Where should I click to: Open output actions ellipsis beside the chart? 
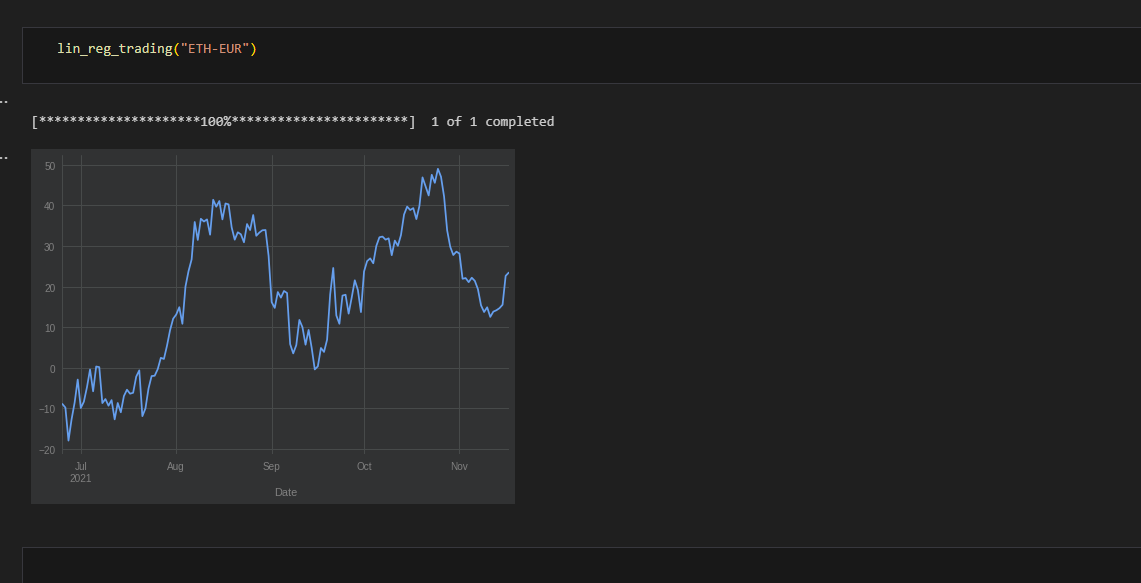point(3,156)
